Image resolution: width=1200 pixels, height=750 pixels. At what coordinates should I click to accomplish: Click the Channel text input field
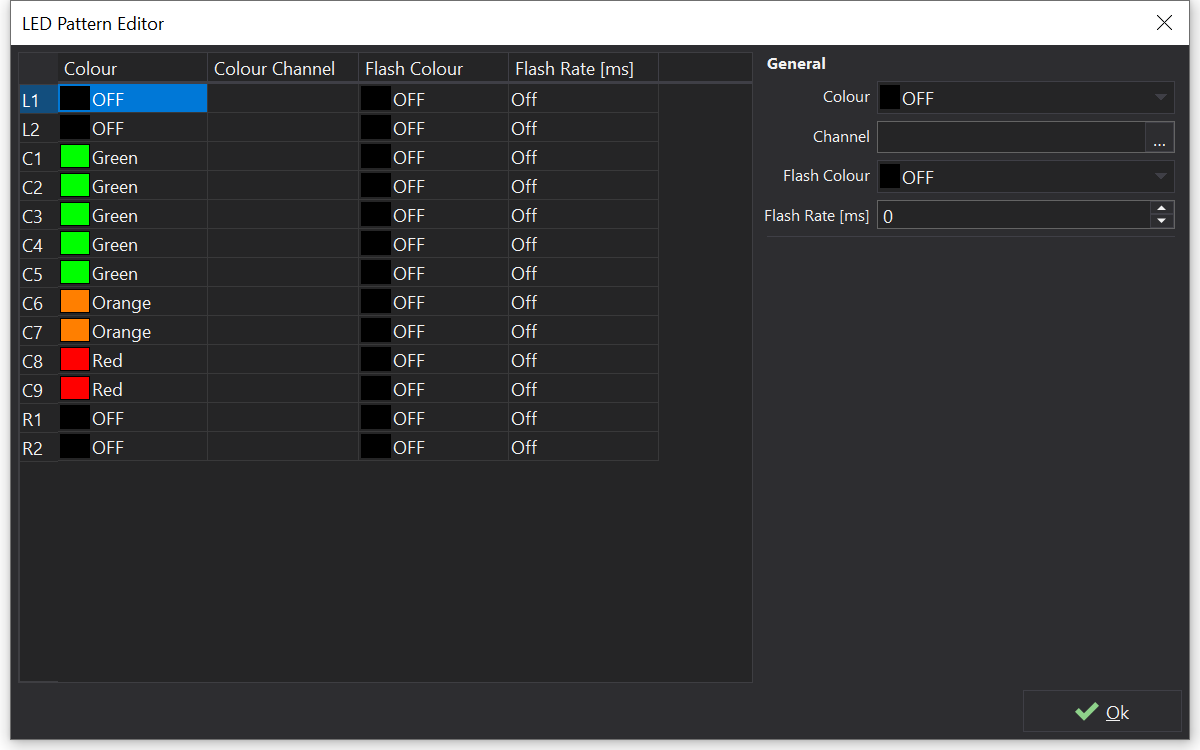click(1010, 138)
